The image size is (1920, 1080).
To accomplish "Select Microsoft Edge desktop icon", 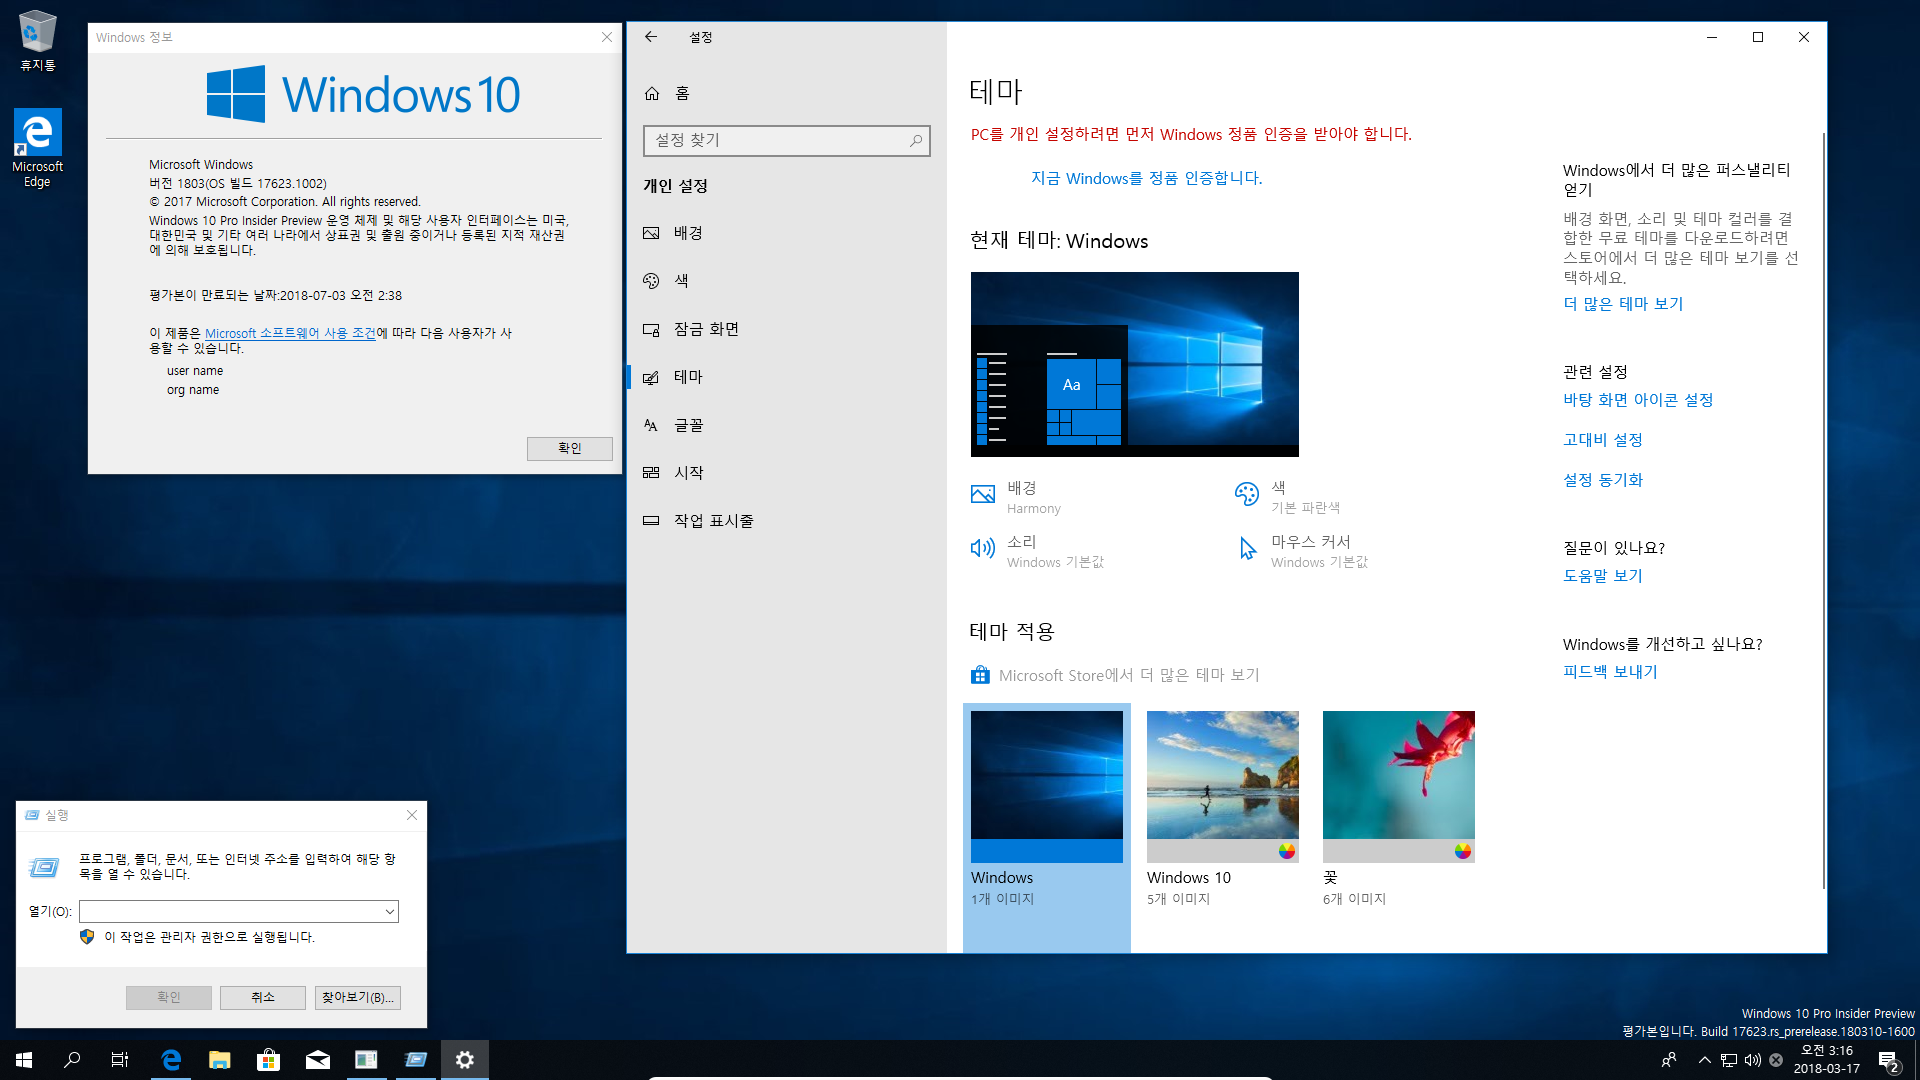I will (37, 148).
